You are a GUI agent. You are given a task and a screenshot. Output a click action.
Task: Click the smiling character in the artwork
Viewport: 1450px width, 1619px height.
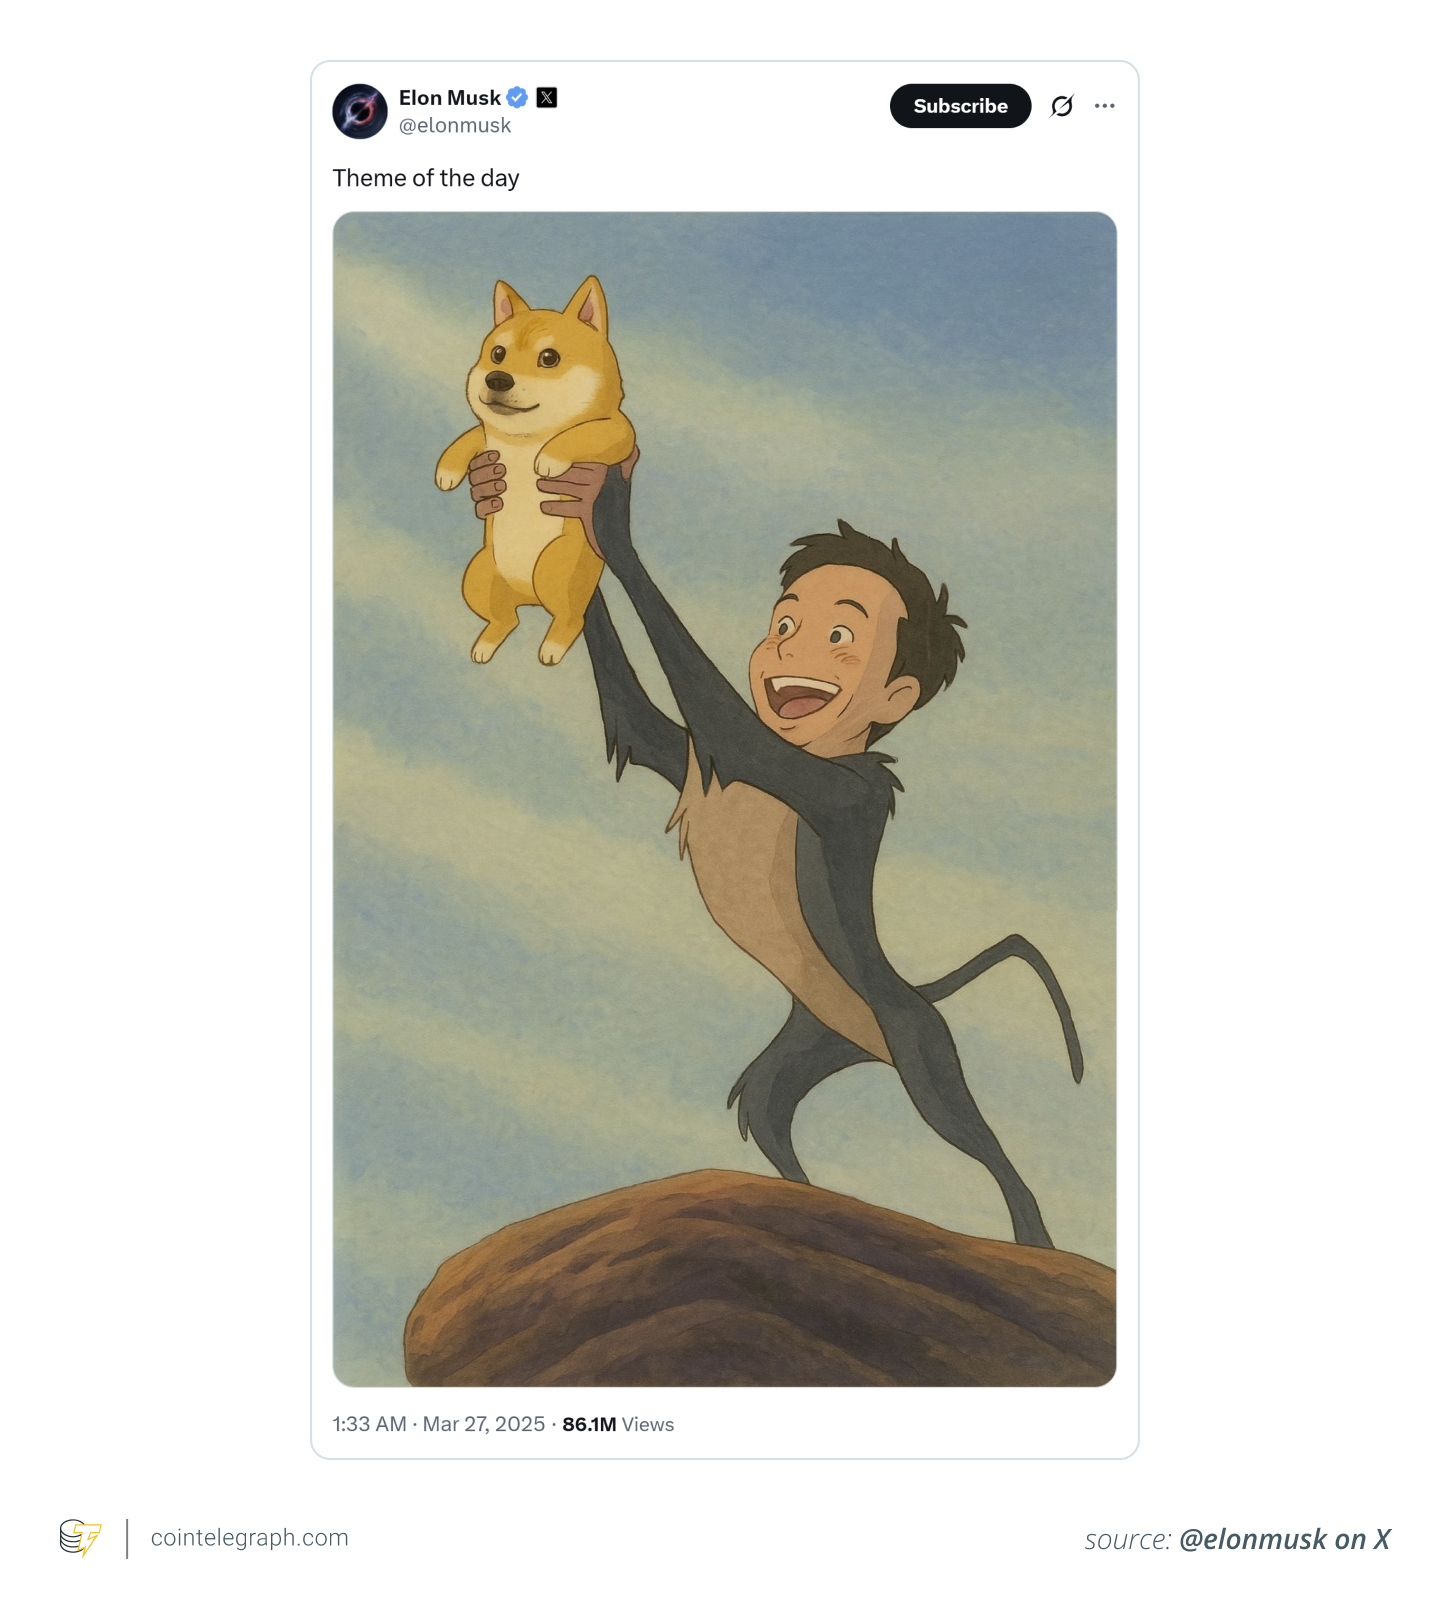tap(843, 650)
